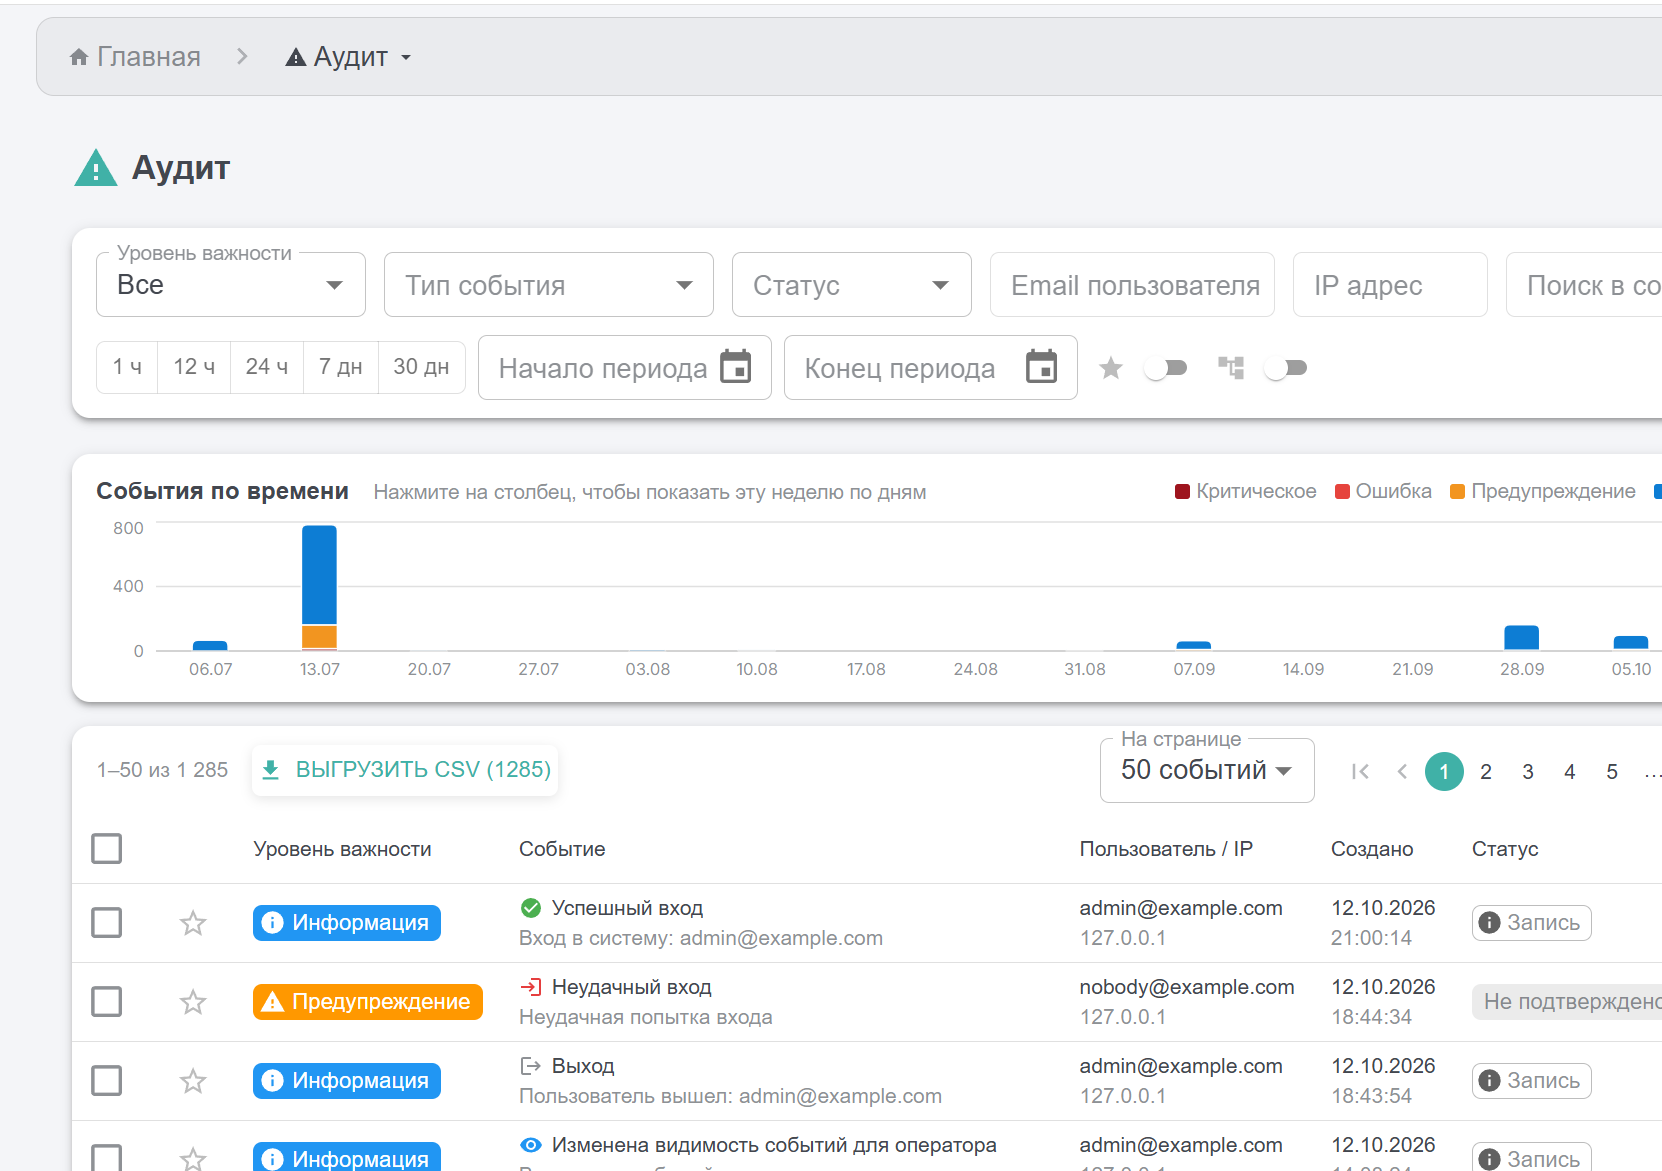Screen dimensions: 1662x1171
Task: Go to first page with the skip-back icon
Action: click(x=1360, y=771)
